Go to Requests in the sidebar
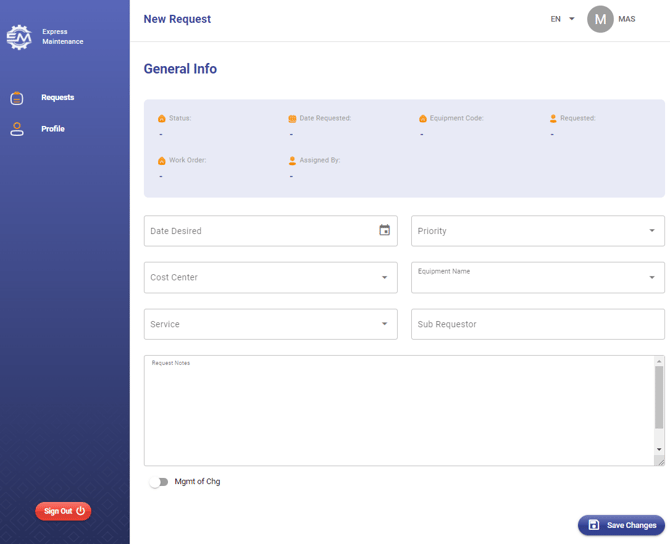Viewport: 670px width, 544px height. point(57,98)
